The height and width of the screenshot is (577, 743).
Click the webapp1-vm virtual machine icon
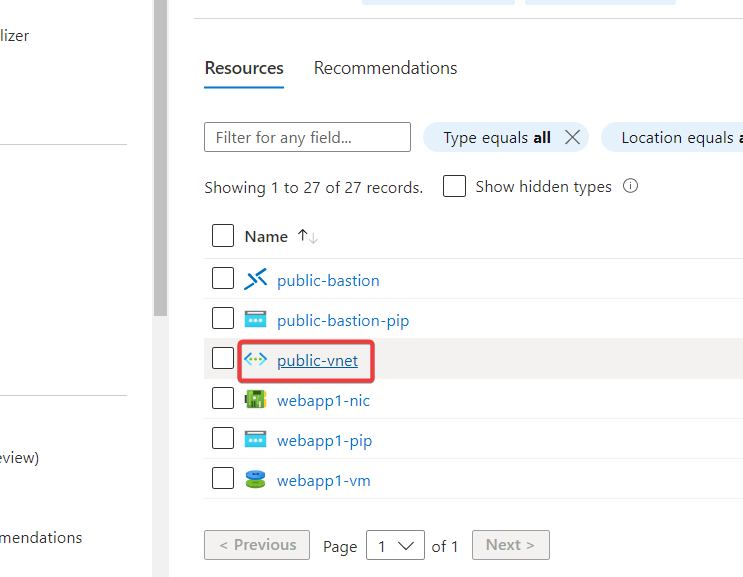(256, 480)
